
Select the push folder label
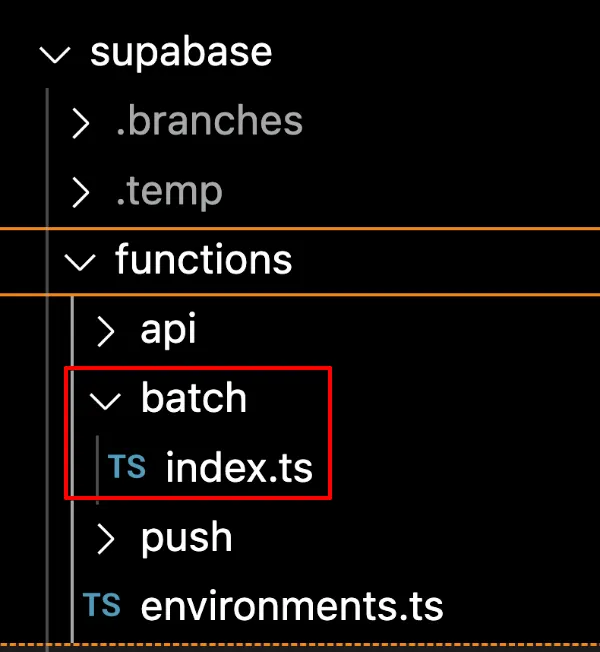point(187,538)
